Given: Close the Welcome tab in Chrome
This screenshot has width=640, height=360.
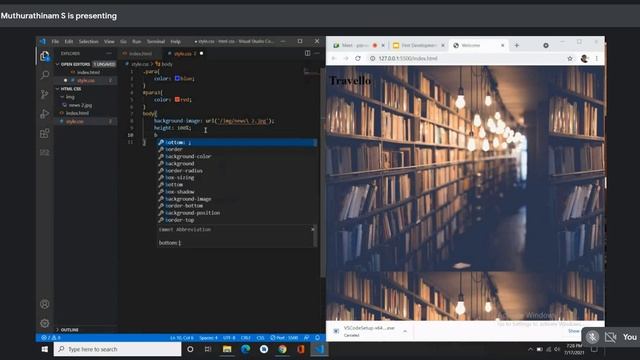Looking at the screenshot, I should click(x=503, y=45).
